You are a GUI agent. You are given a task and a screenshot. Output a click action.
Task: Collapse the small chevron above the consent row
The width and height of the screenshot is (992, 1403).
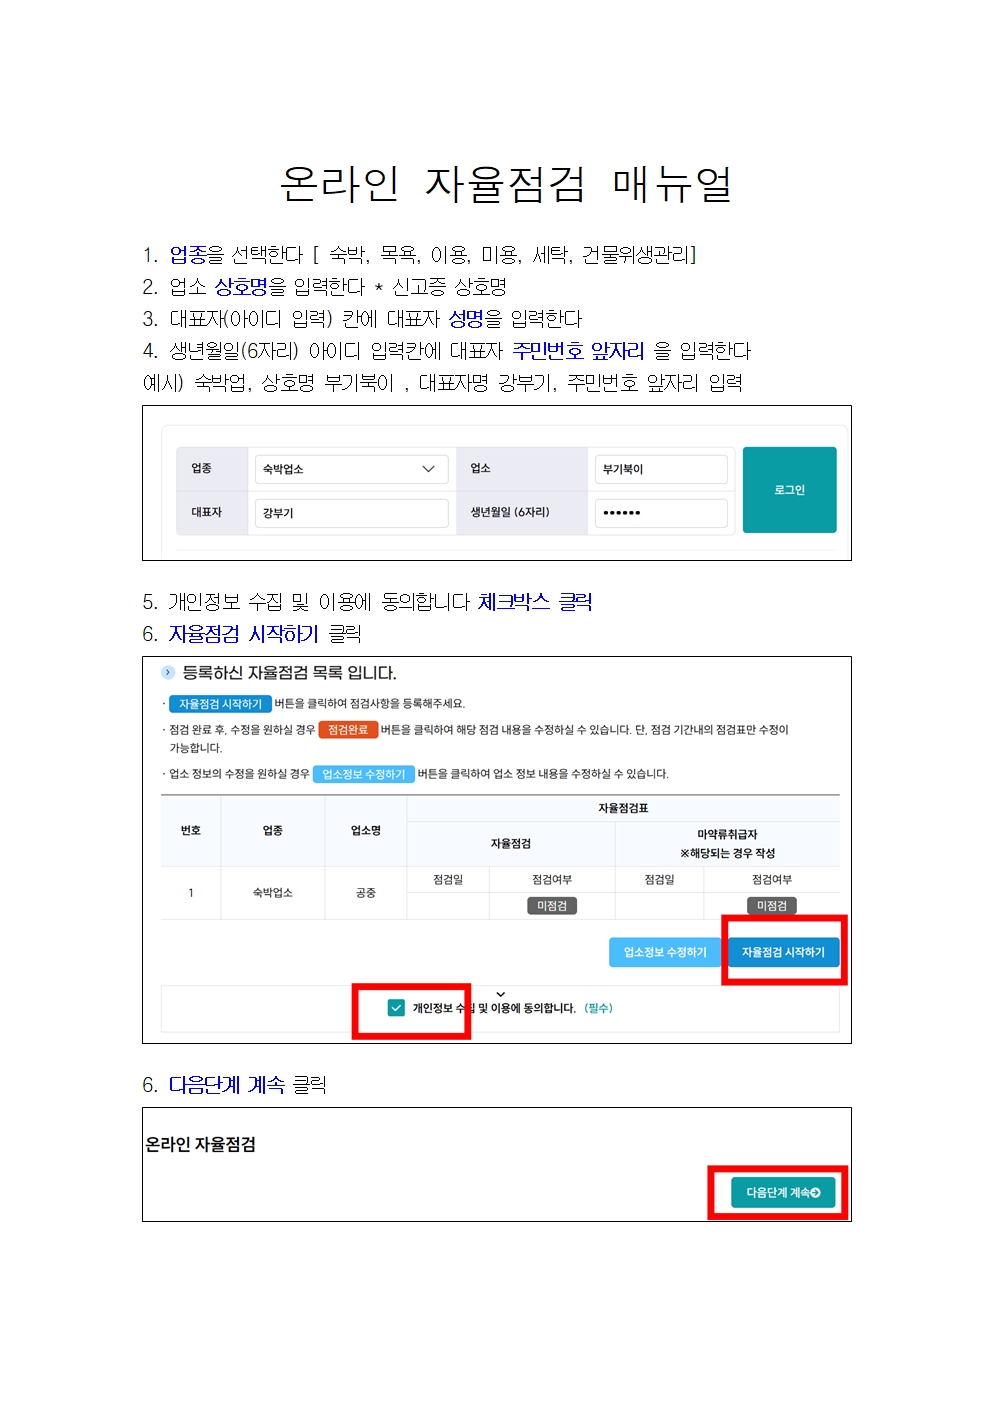click(x=501, y=994)
